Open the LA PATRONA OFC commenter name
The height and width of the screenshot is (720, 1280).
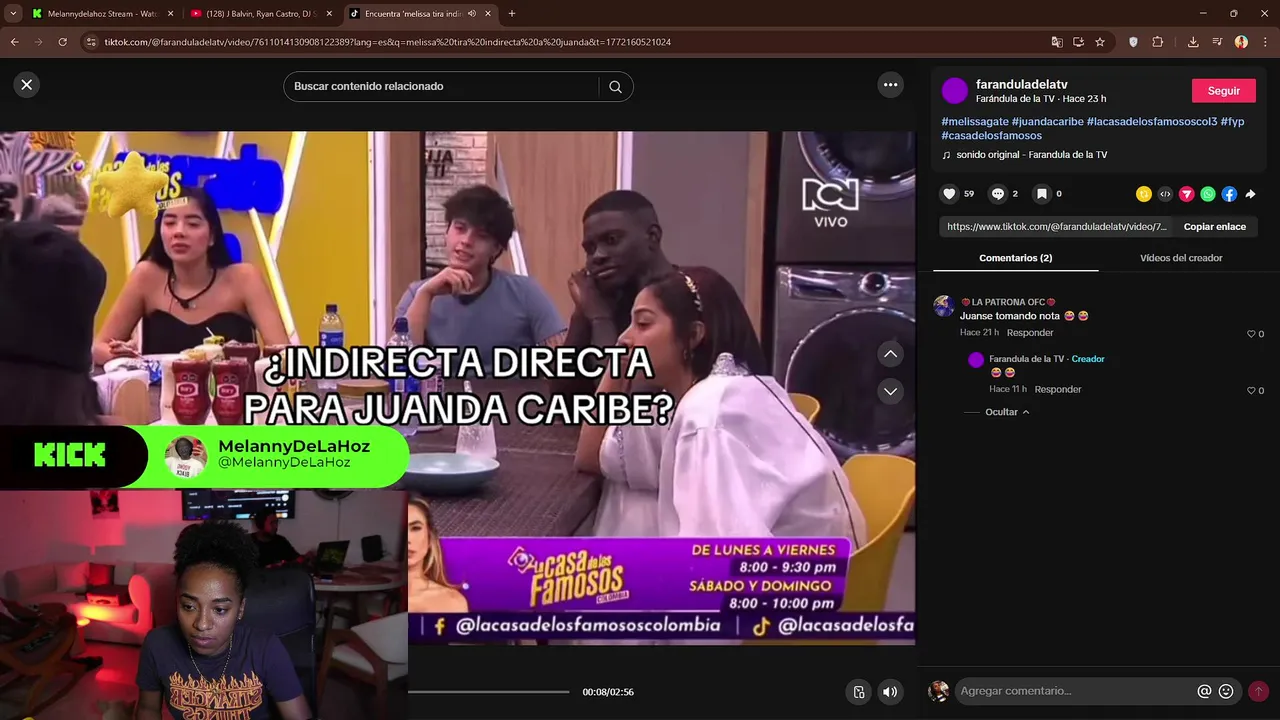click(1008, 302)
